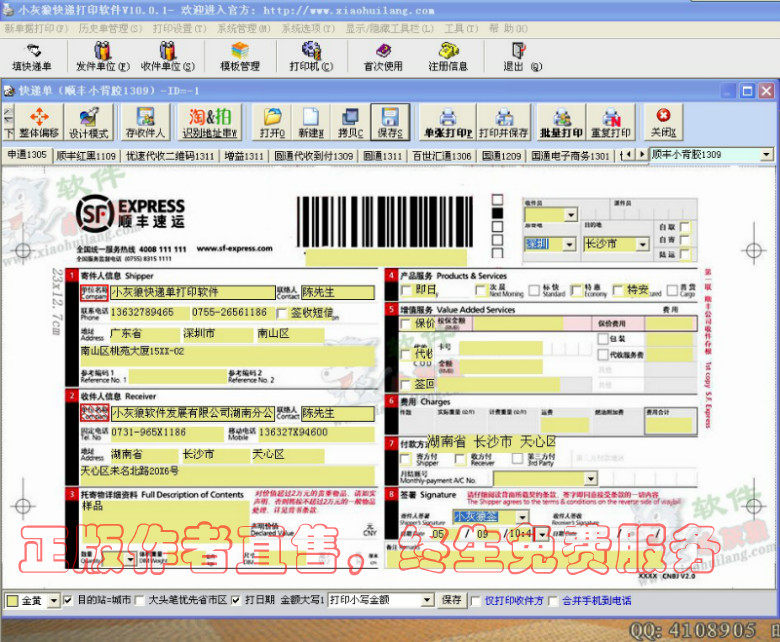Create new waybill with 新建
Viewport: 780px width, 642px height.
click(x=311, y=122)
